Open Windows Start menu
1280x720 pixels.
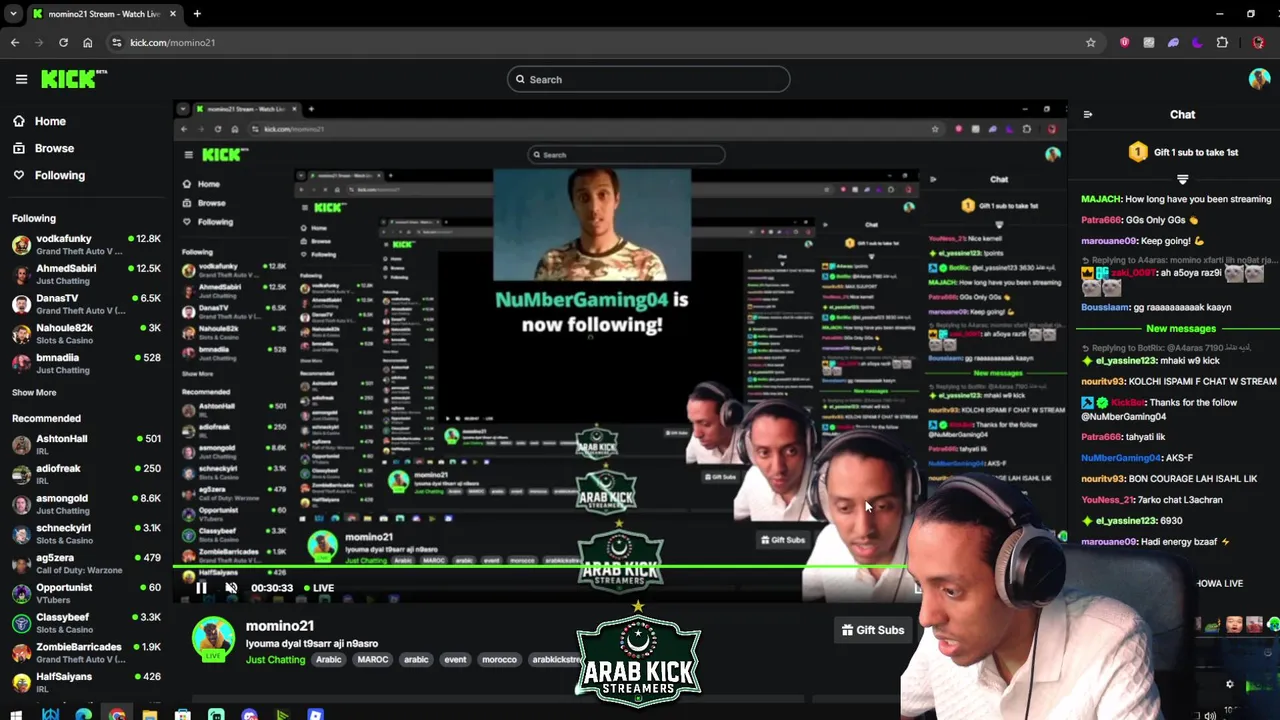[x=16, y=714]
